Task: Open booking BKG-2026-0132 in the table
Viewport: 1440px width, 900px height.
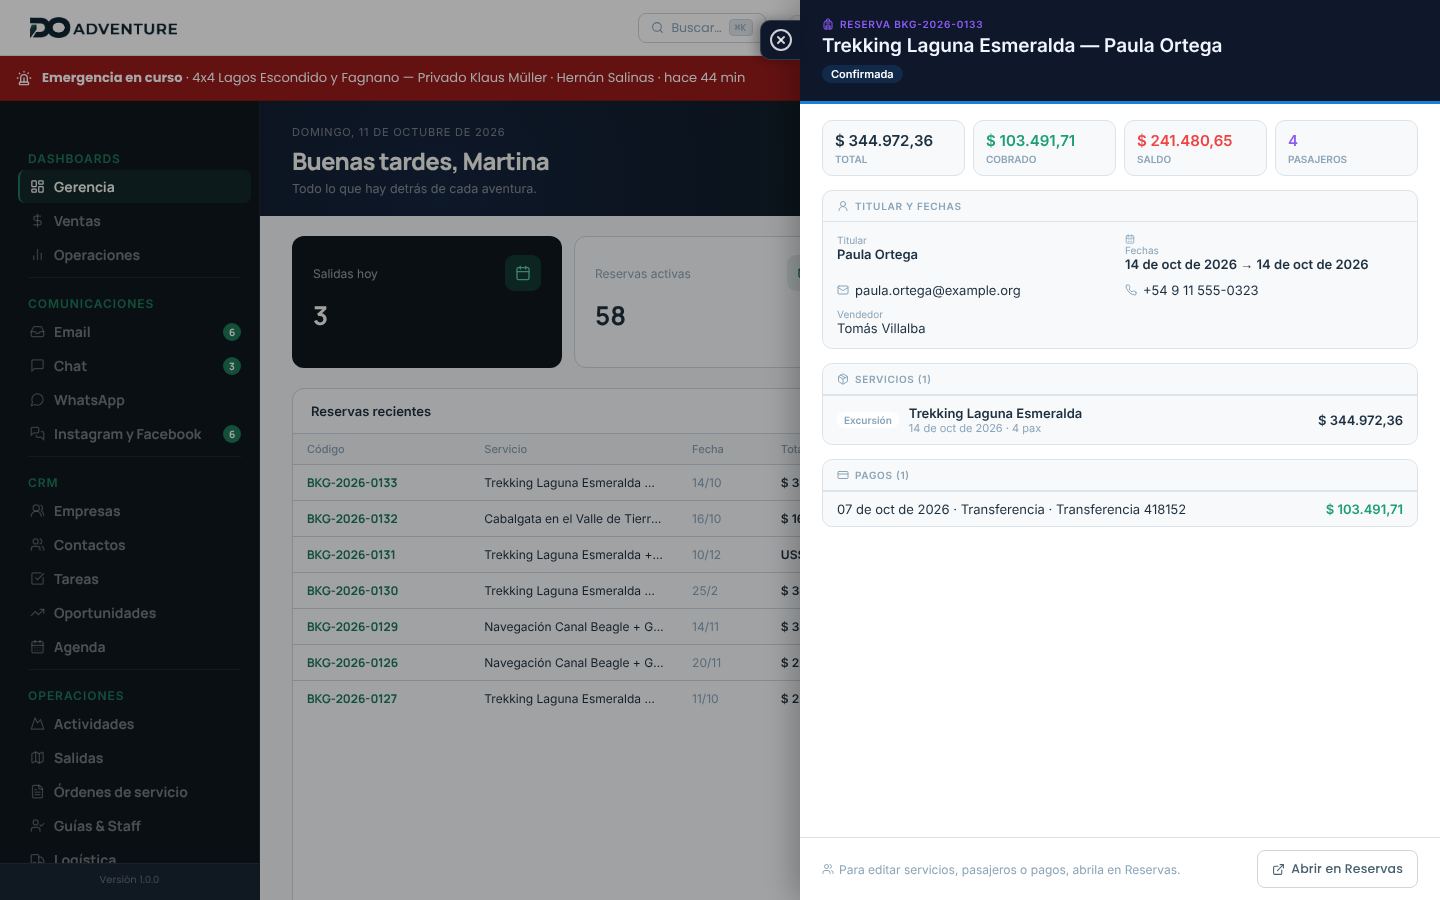Action: click(x=352, y=519)
